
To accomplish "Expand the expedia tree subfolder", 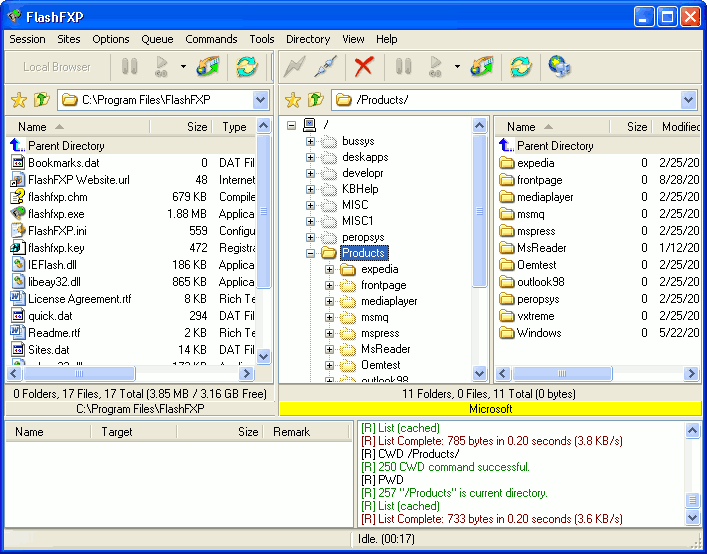I will (x=329, y=270).
